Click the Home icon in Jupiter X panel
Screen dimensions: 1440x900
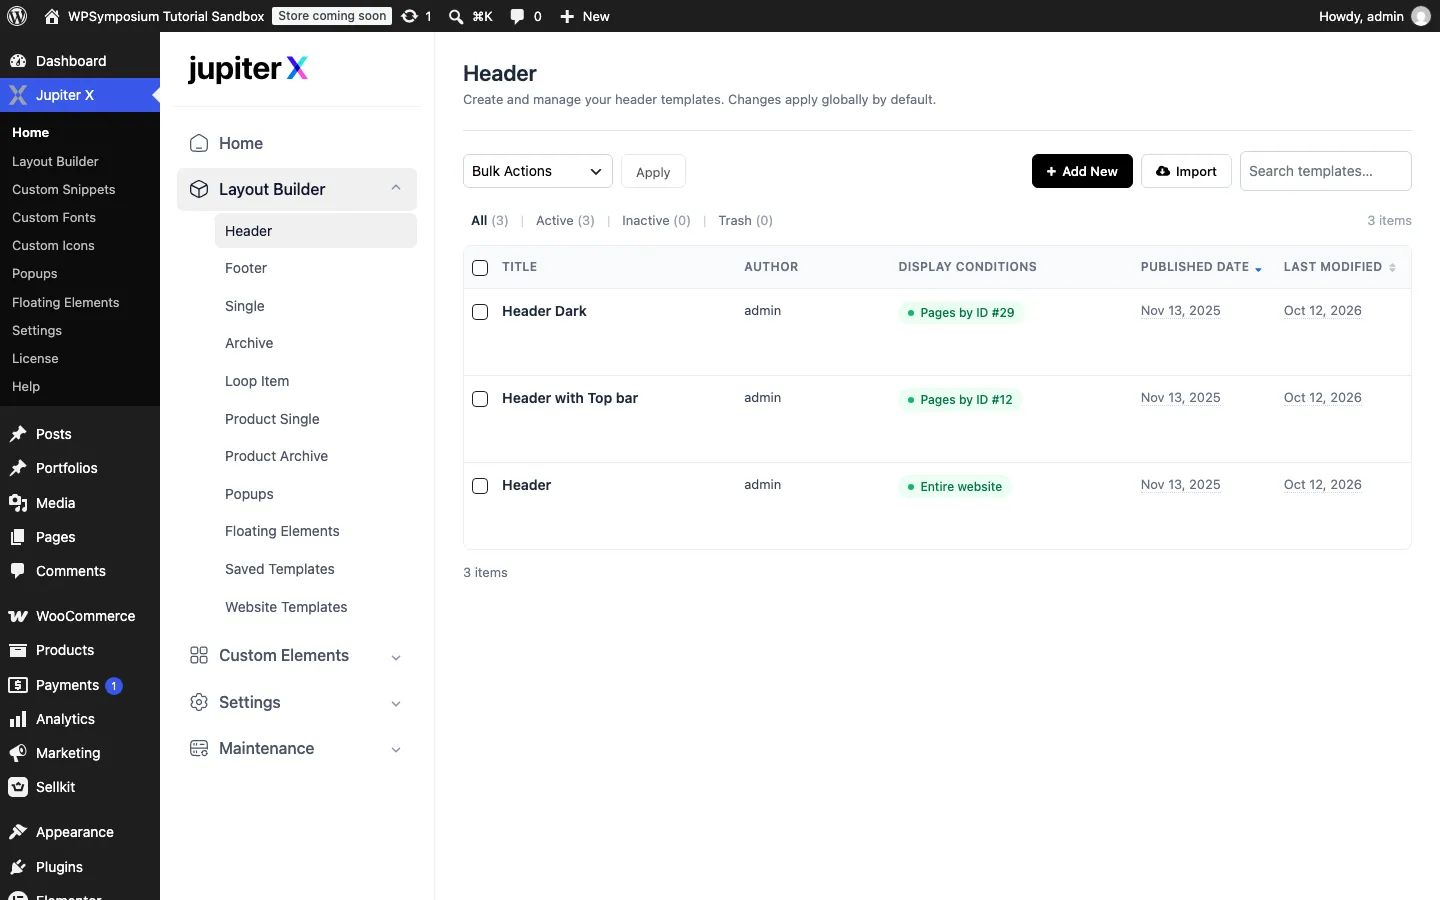tap(199, 143)
